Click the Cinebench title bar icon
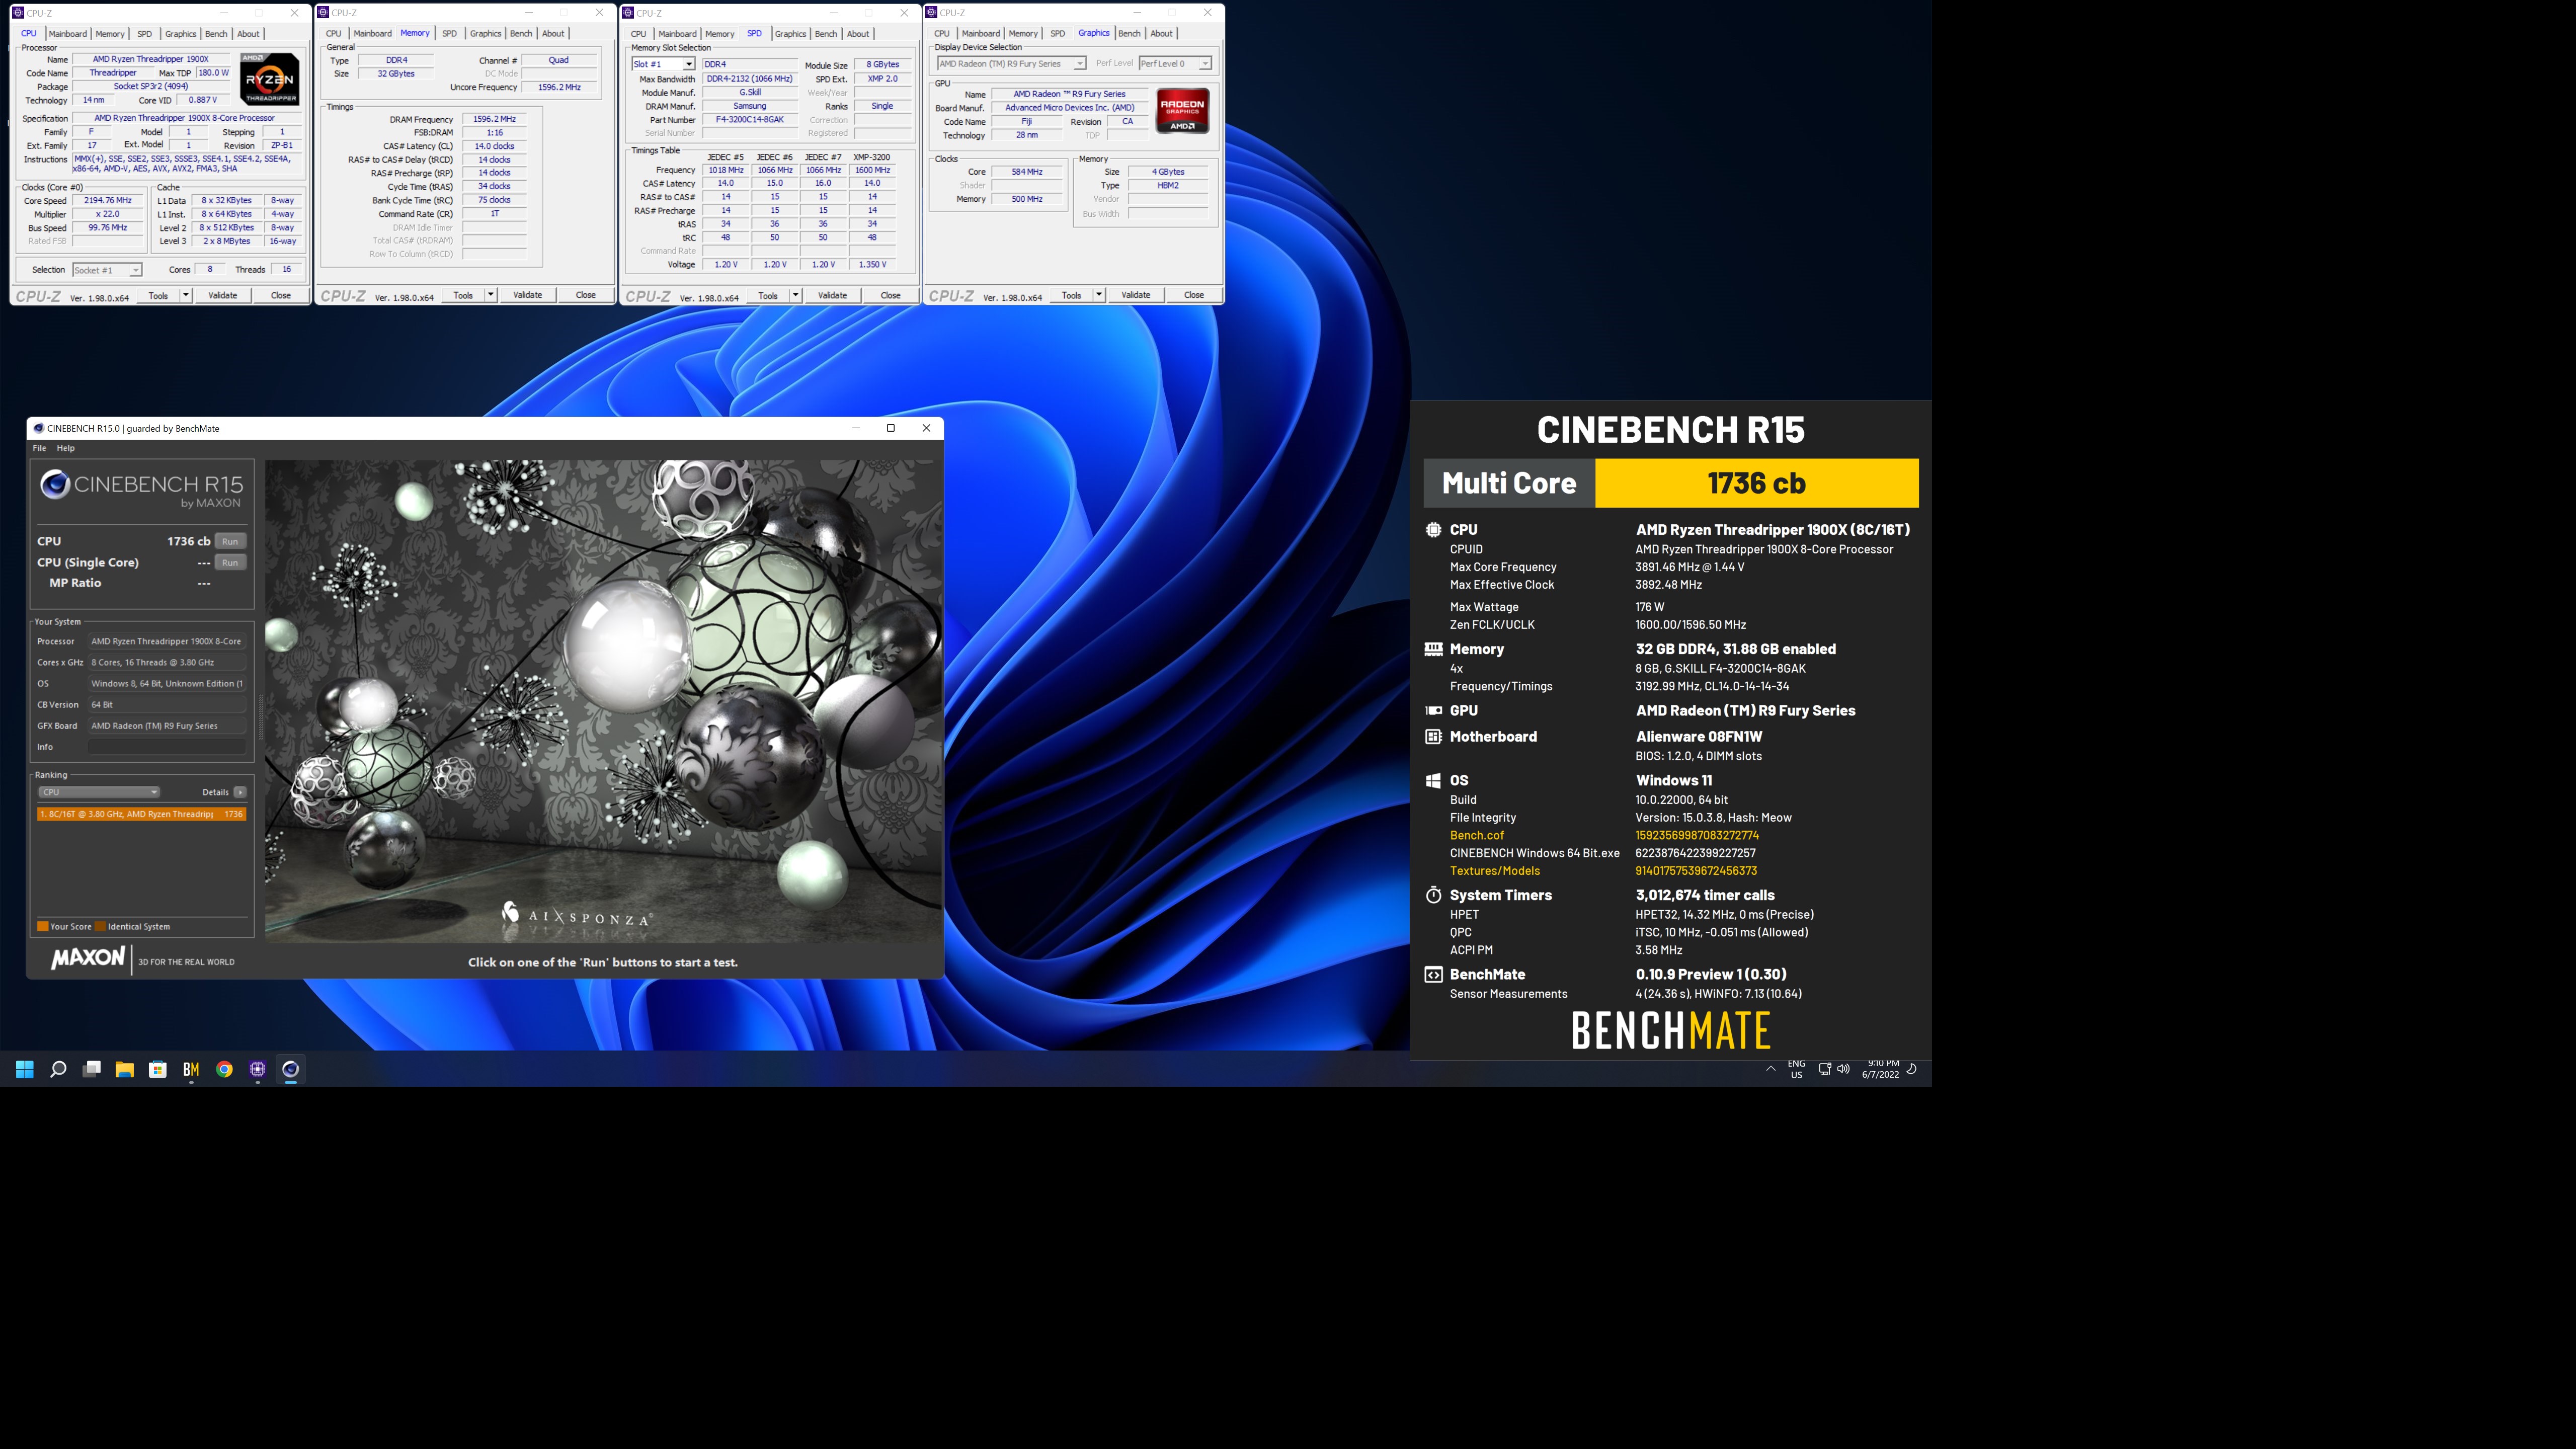Screen dimensions: 2576x1449 coord(38,428)
